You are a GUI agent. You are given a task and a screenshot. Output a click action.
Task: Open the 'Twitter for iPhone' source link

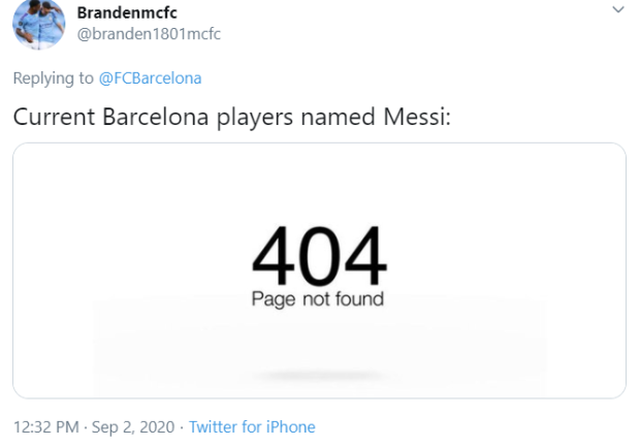[x=252, y=427]
